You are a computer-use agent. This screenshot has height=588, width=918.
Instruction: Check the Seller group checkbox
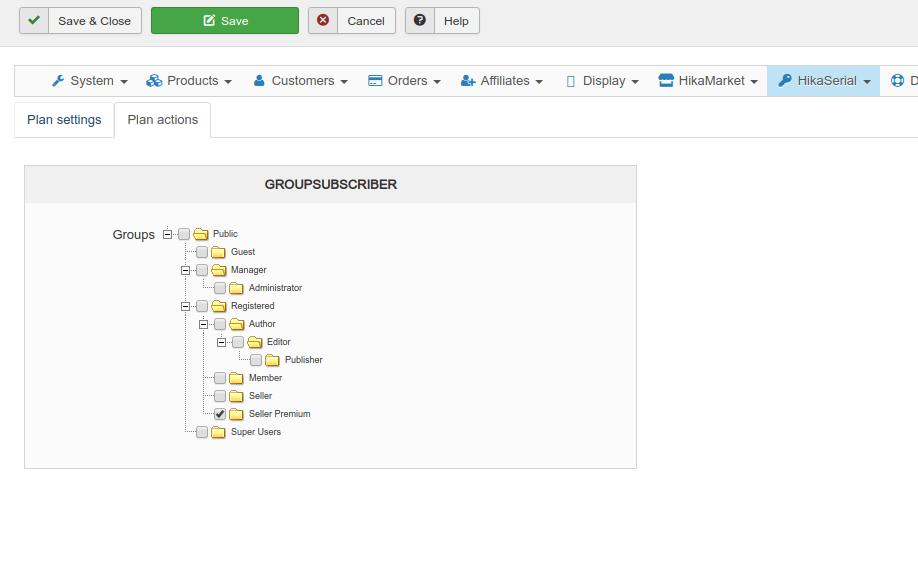220,396
